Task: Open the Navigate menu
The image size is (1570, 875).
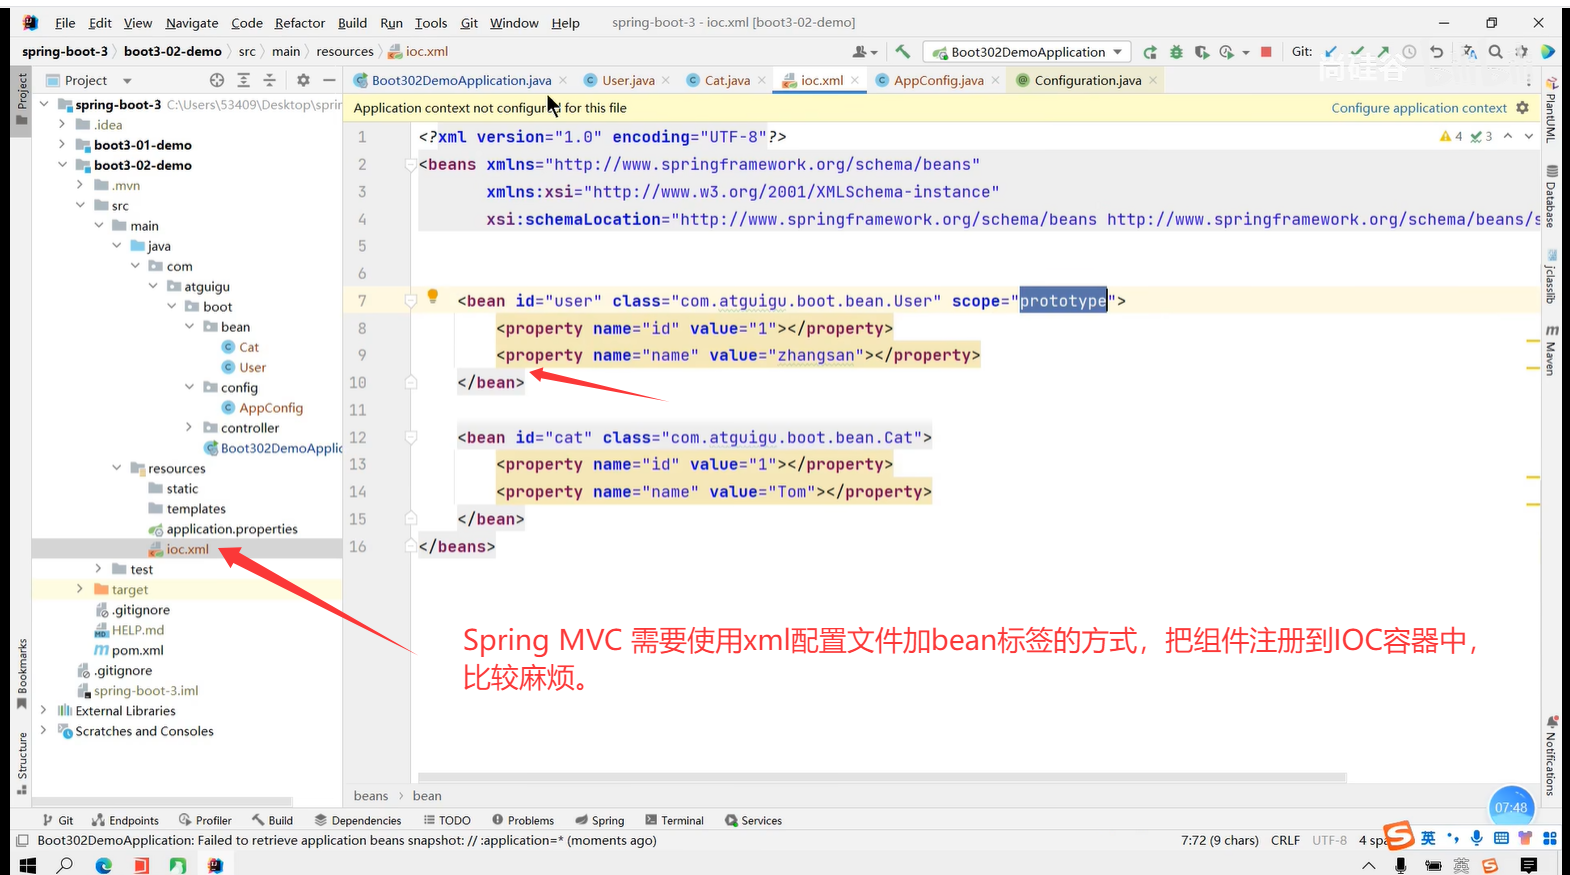Action: point(192,23)
